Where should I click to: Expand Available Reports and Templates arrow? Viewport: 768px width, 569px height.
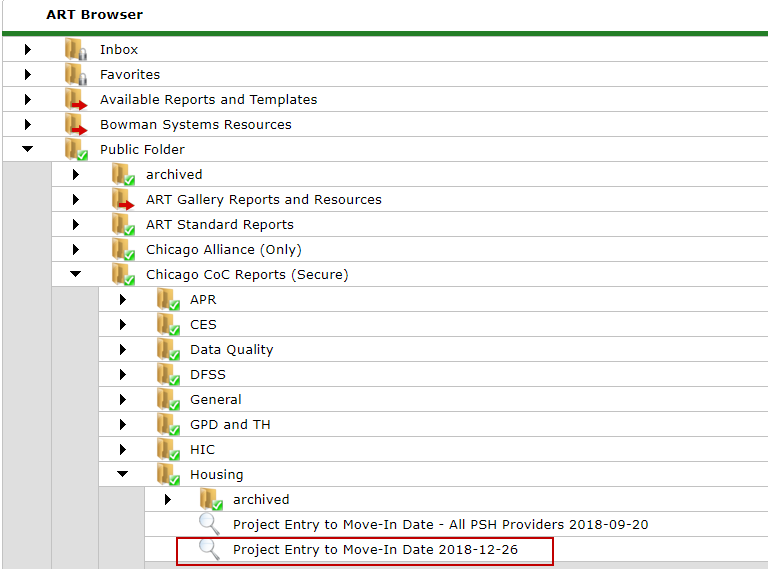(x=28, y=99)
